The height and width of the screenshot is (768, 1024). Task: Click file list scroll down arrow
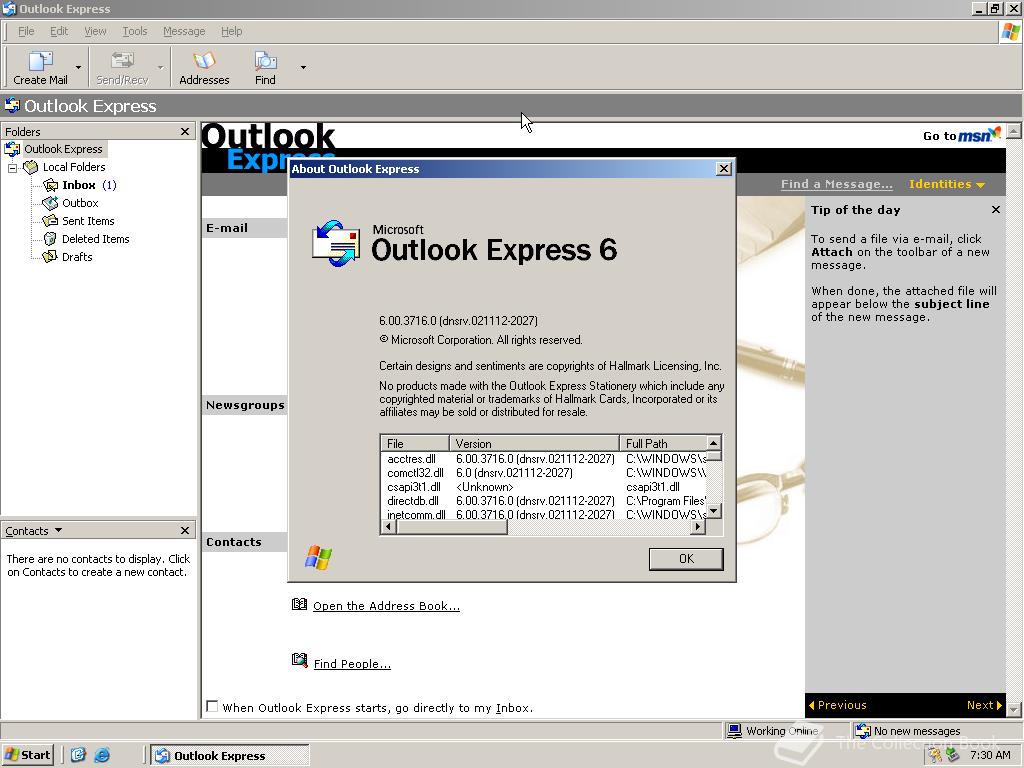click(714, 511)
